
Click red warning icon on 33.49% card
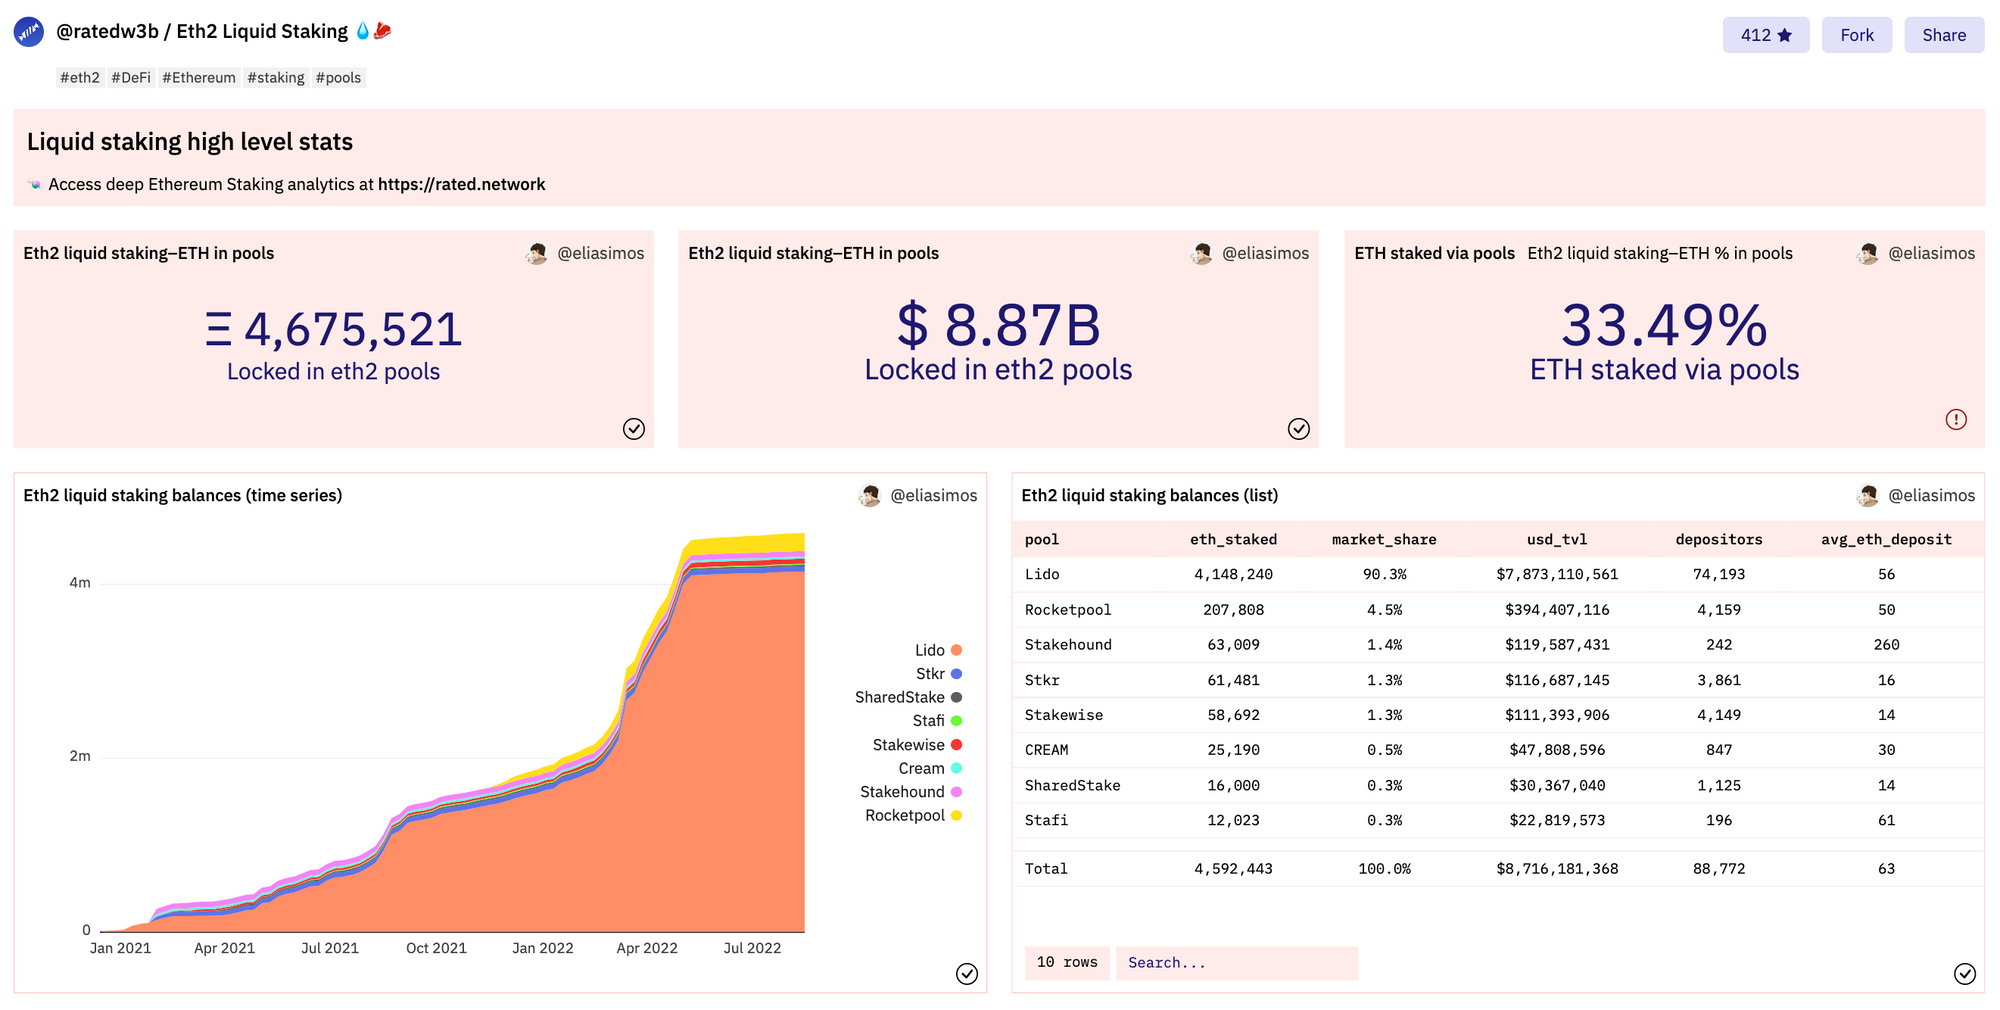pyautogui.click(x=1956, y=420)
